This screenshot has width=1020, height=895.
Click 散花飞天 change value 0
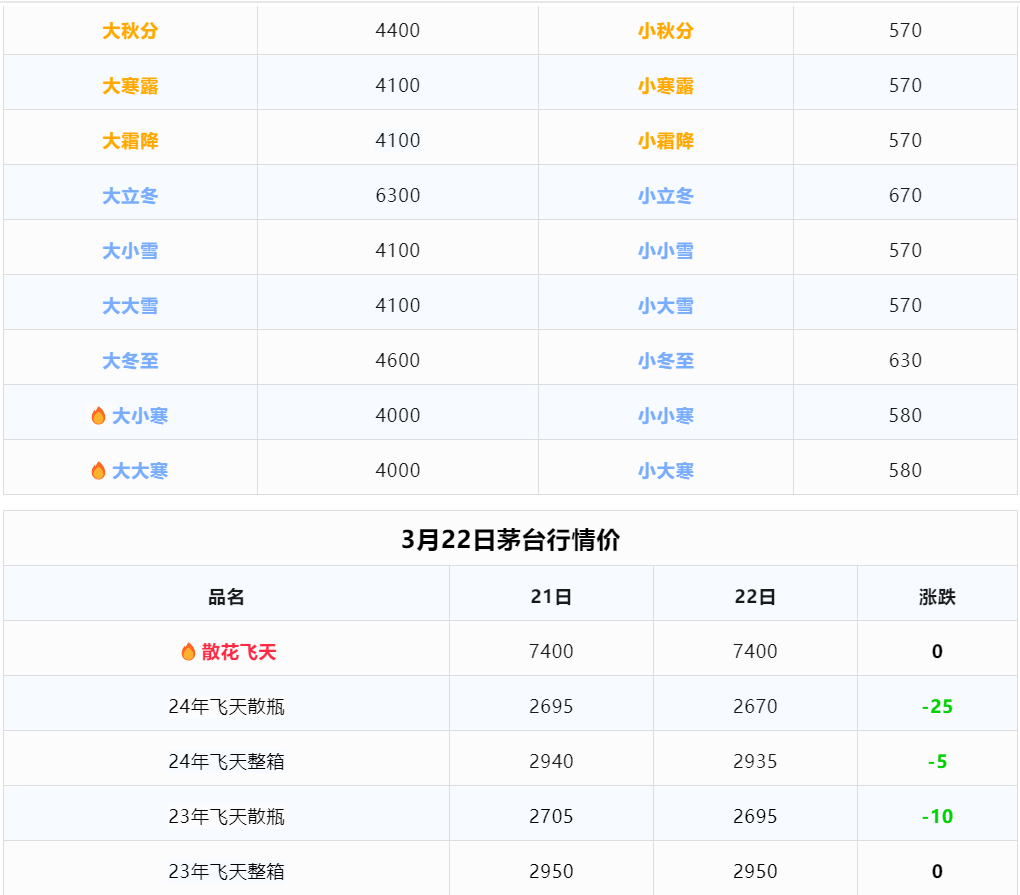937,652
